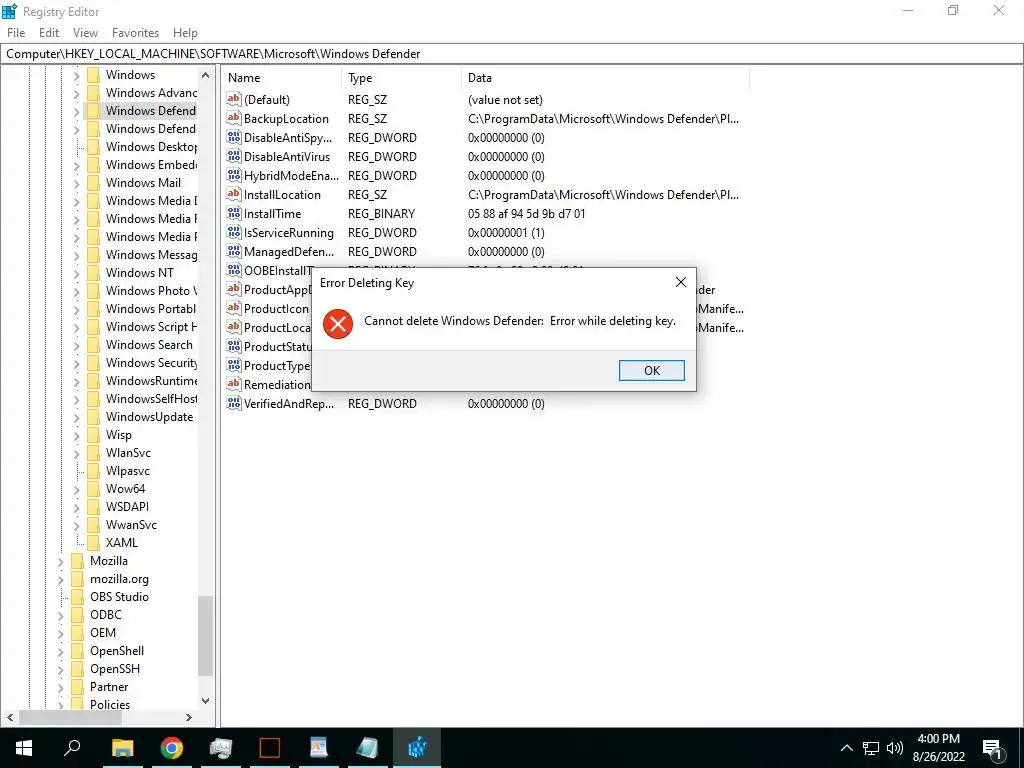Expand the Mozilla key

(x=61, y=561)
